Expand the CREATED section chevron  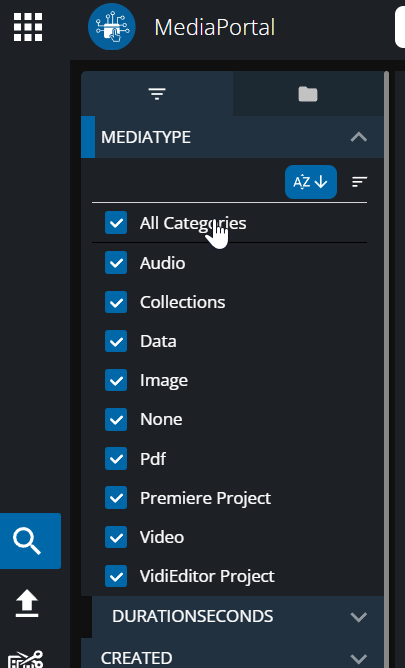359,658
